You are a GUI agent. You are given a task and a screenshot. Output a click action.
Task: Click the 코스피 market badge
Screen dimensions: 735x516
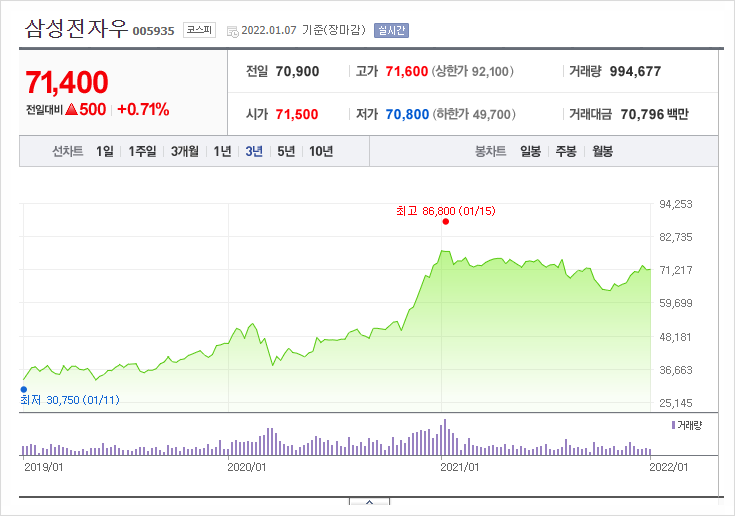tap(199, 30)
